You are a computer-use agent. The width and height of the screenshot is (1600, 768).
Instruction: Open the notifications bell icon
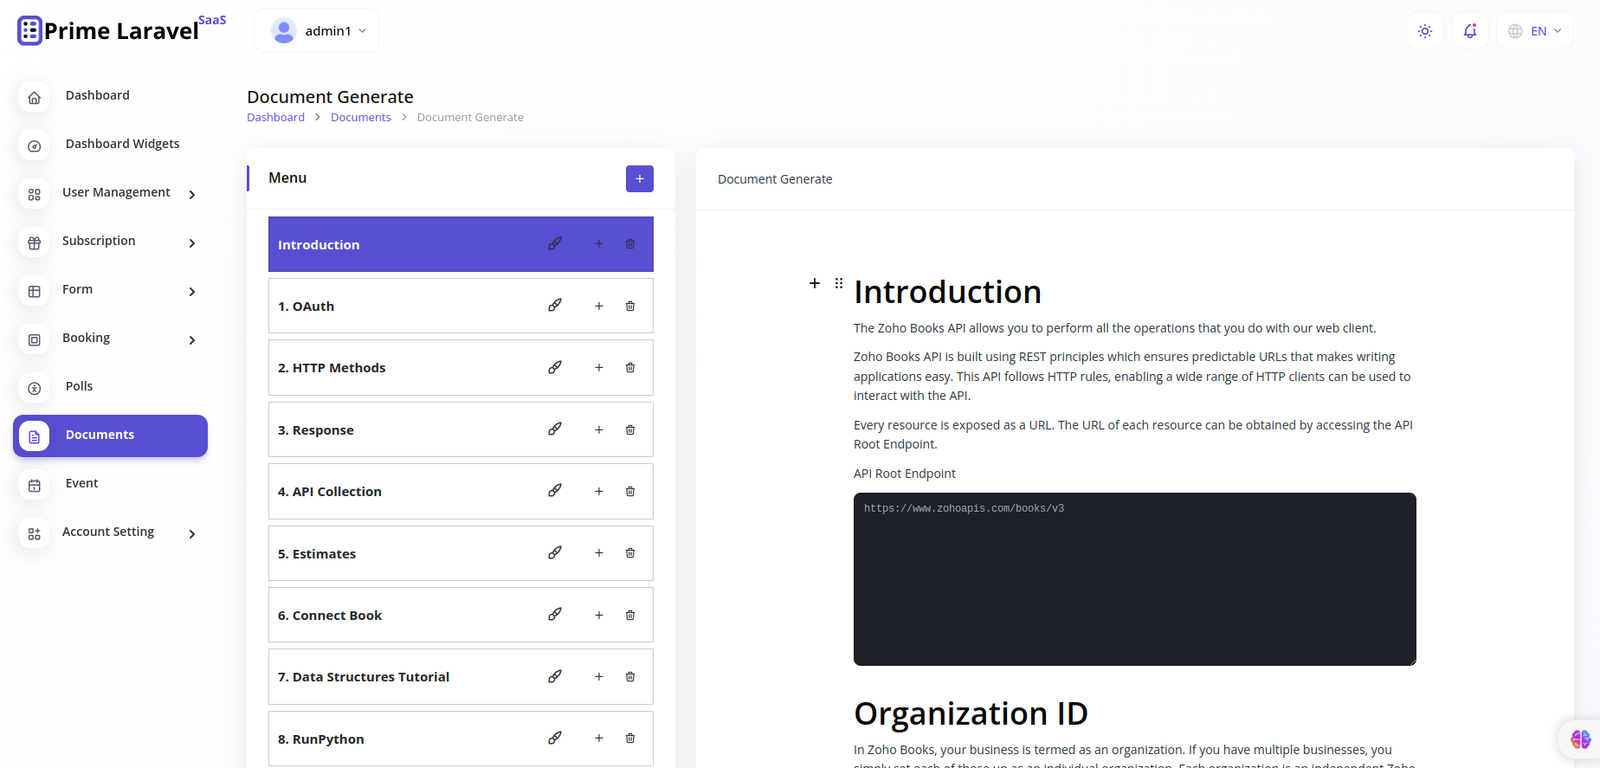[x=1470, y=31]
